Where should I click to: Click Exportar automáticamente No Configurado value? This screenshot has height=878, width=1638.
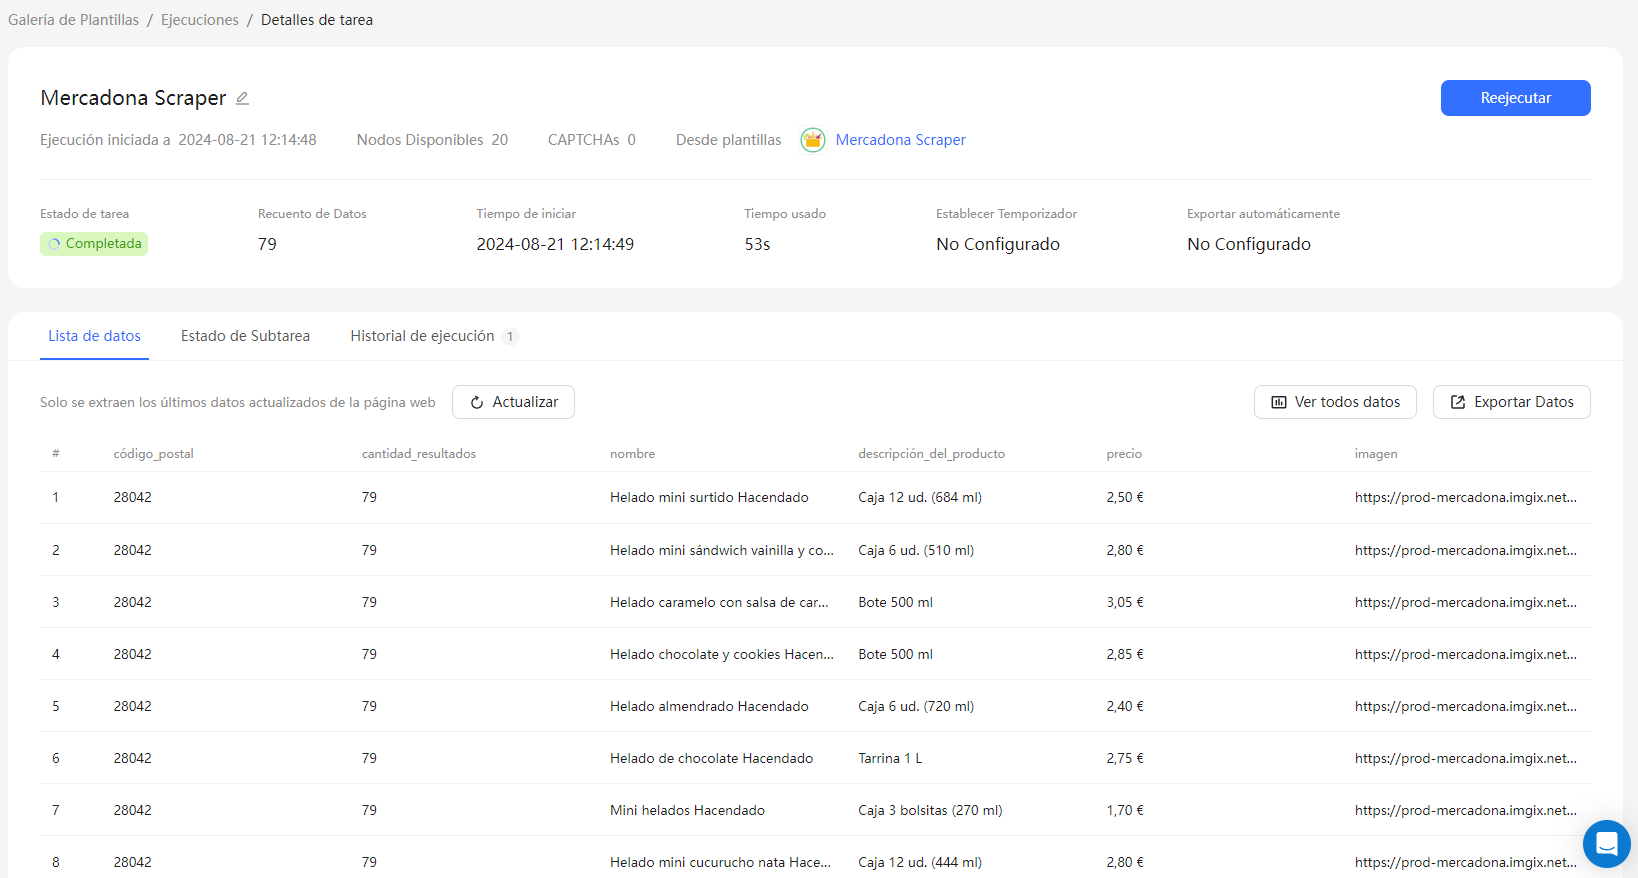[1249, 244]
